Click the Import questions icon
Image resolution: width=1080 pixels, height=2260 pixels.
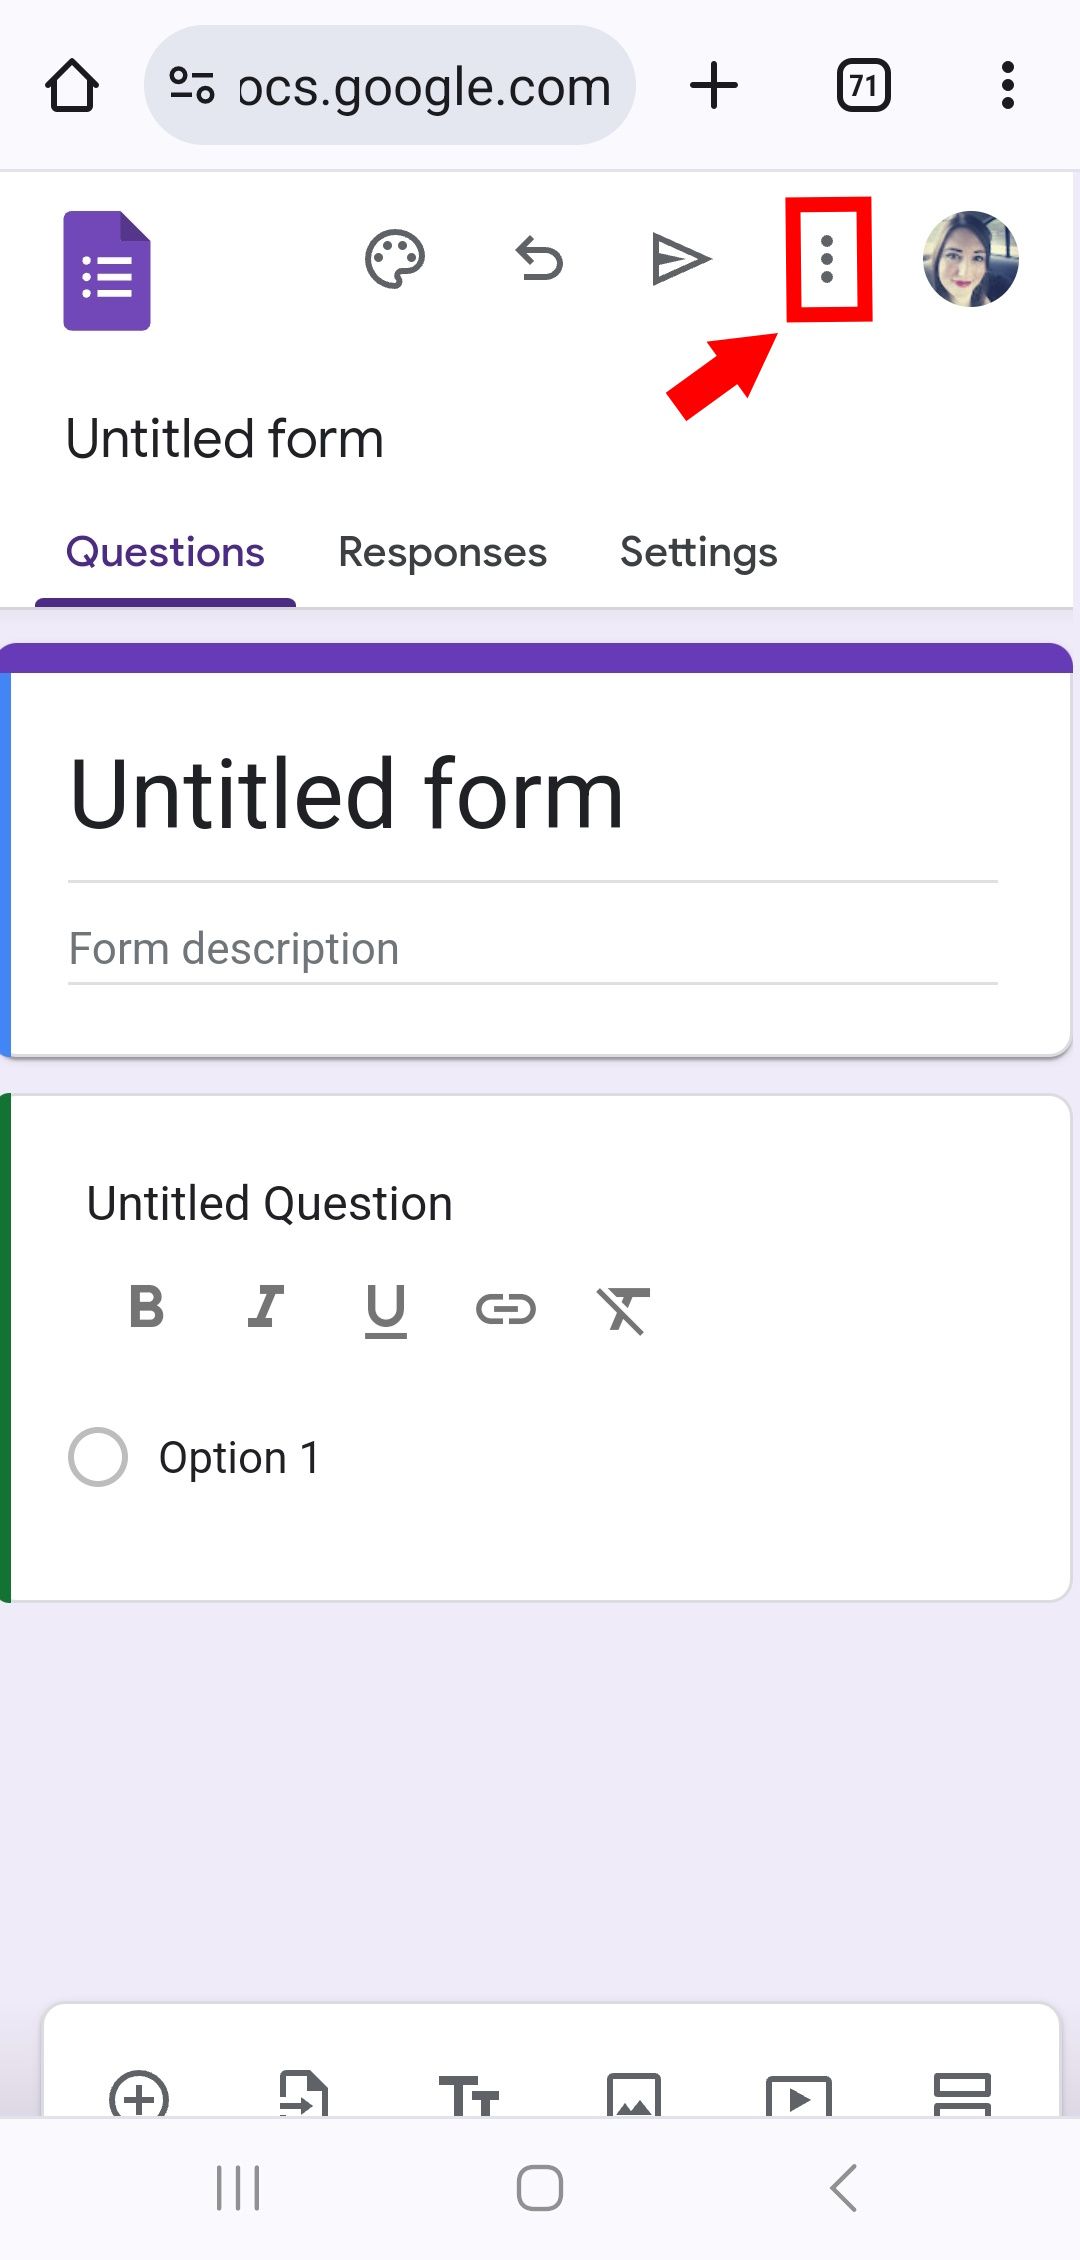point(305,2097)
